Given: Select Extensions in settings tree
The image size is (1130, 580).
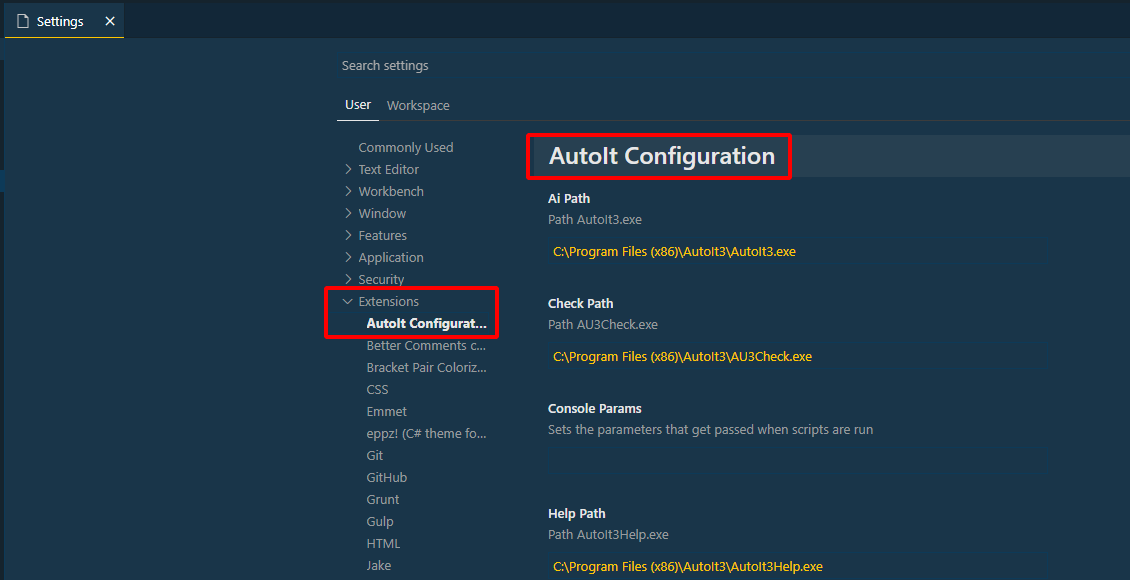Looking at the screenshot, I should [x=388, y=301].
